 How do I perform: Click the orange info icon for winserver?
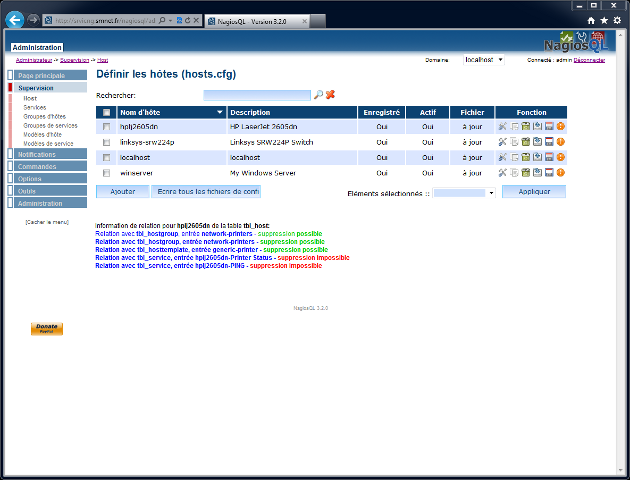(561, 172)
